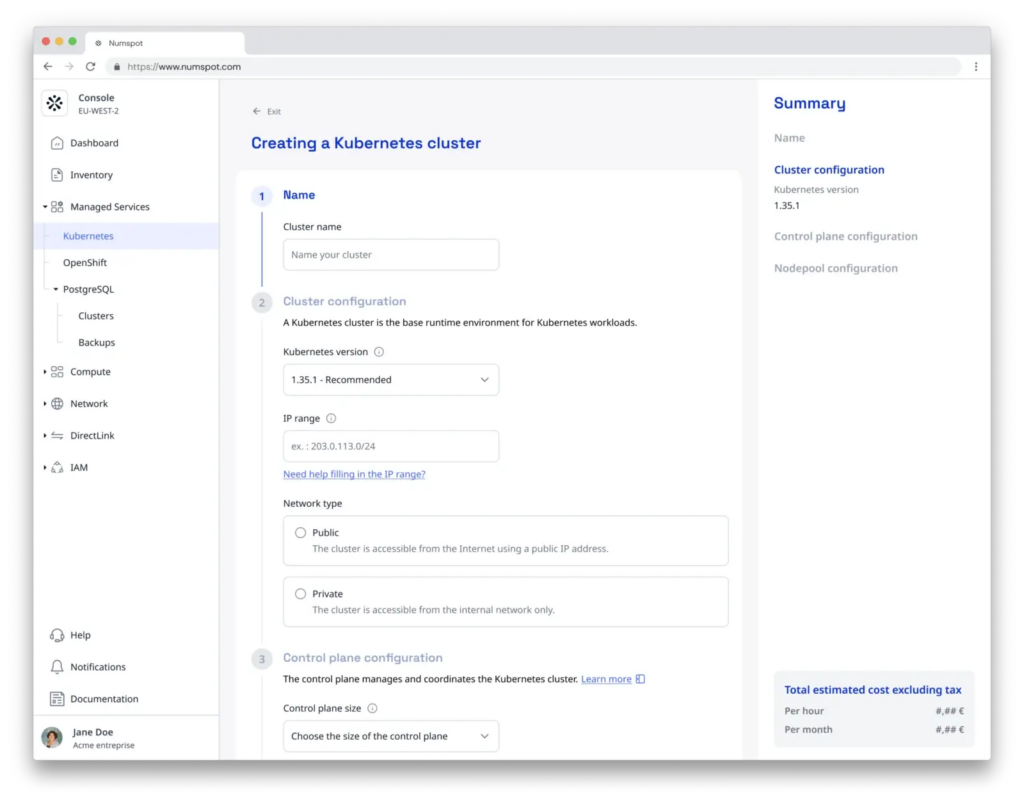Click the IP range info icon

pyautogui.click(x=331, y=419)
